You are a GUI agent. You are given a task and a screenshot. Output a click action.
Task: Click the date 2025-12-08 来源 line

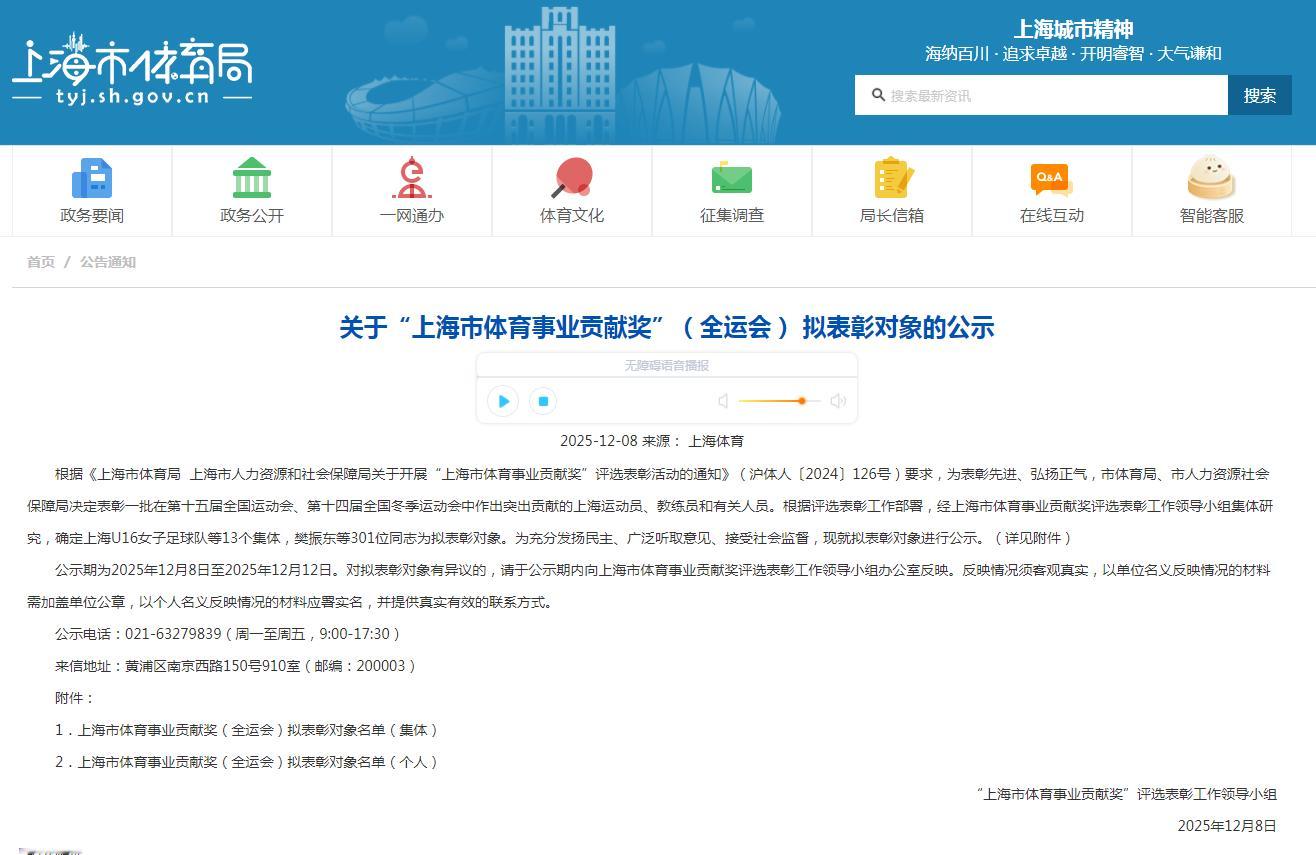(652, 441)
